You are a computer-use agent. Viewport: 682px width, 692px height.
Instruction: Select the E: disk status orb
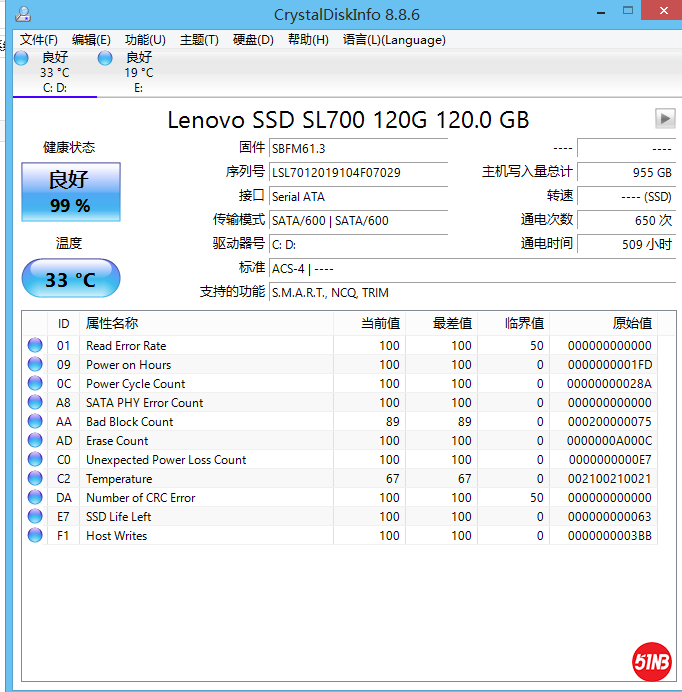point(104,58)
